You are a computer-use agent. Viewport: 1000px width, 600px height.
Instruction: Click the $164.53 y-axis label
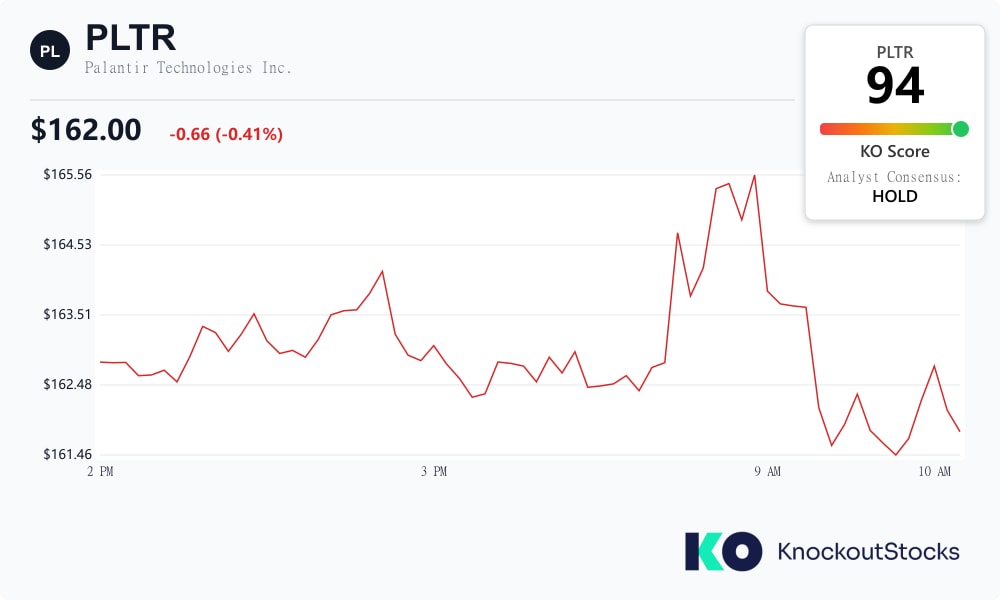[68, 245]
